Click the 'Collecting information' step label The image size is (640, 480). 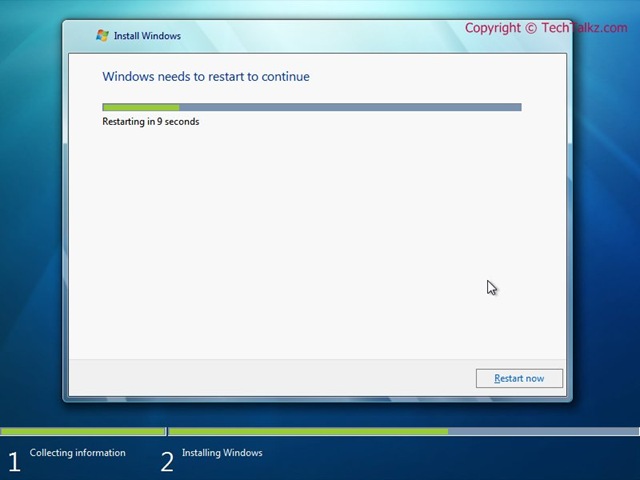(78, 453)
